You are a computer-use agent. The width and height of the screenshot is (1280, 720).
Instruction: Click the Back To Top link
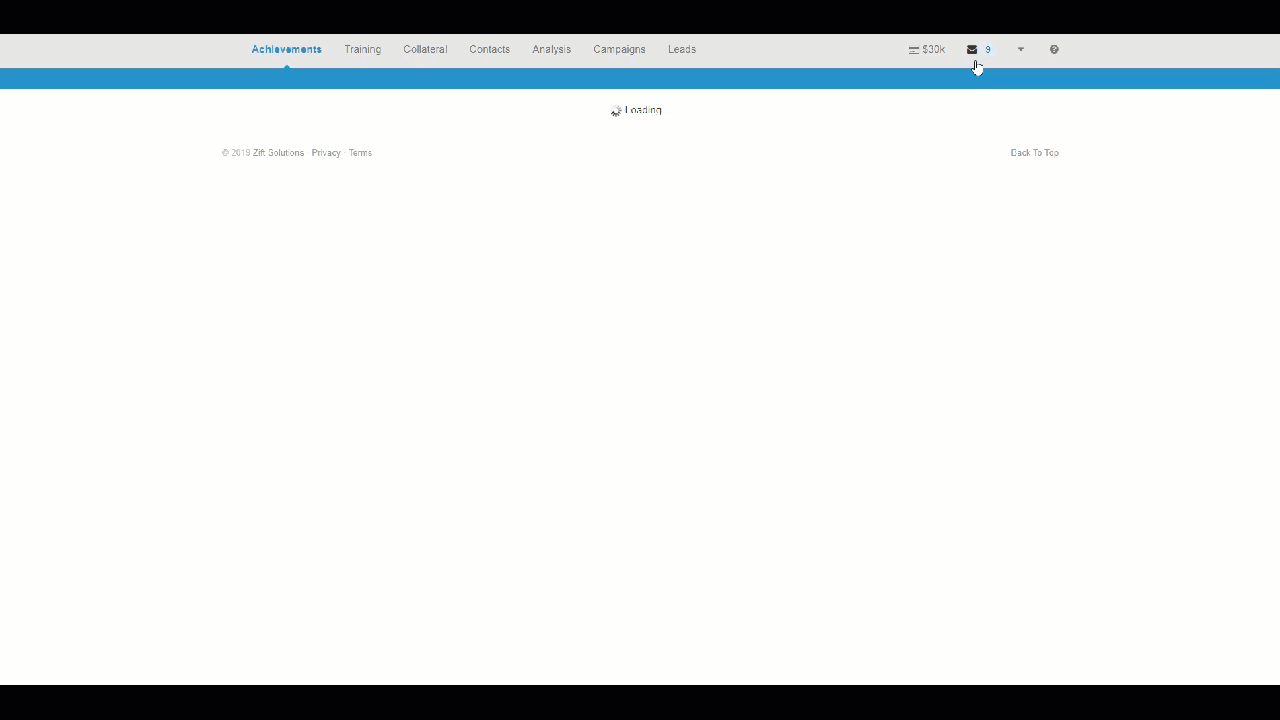(1034, 153)
